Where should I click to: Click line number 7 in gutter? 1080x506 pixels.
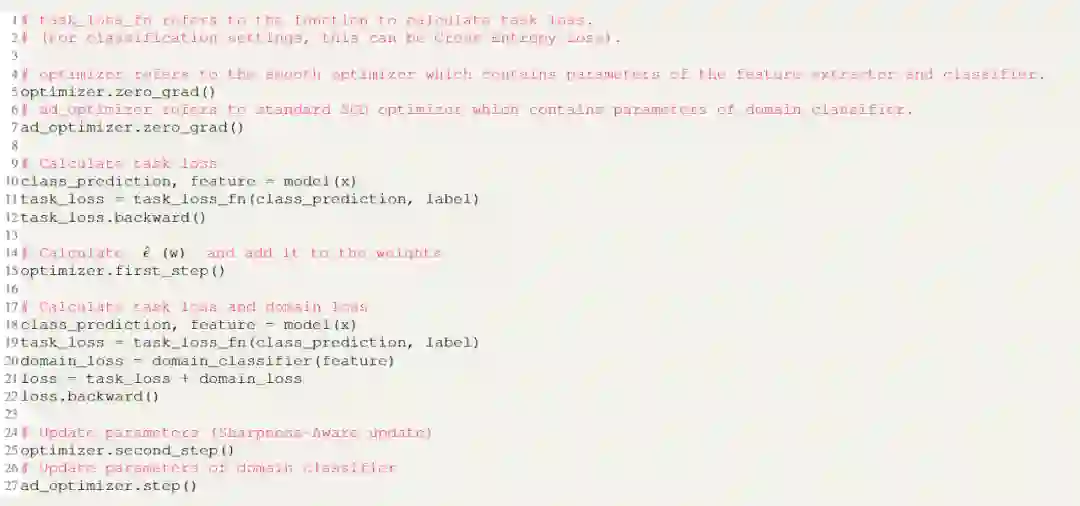pyautogui.click(x=14, y=127)
